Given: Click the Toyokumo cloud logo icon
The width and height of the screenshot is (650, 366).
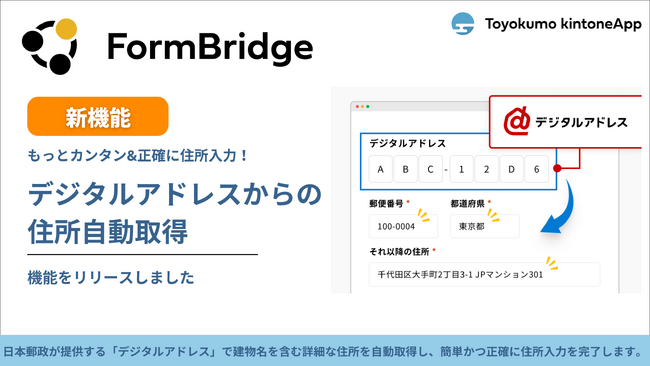Looking at the screenshot, I should [463, 24].
